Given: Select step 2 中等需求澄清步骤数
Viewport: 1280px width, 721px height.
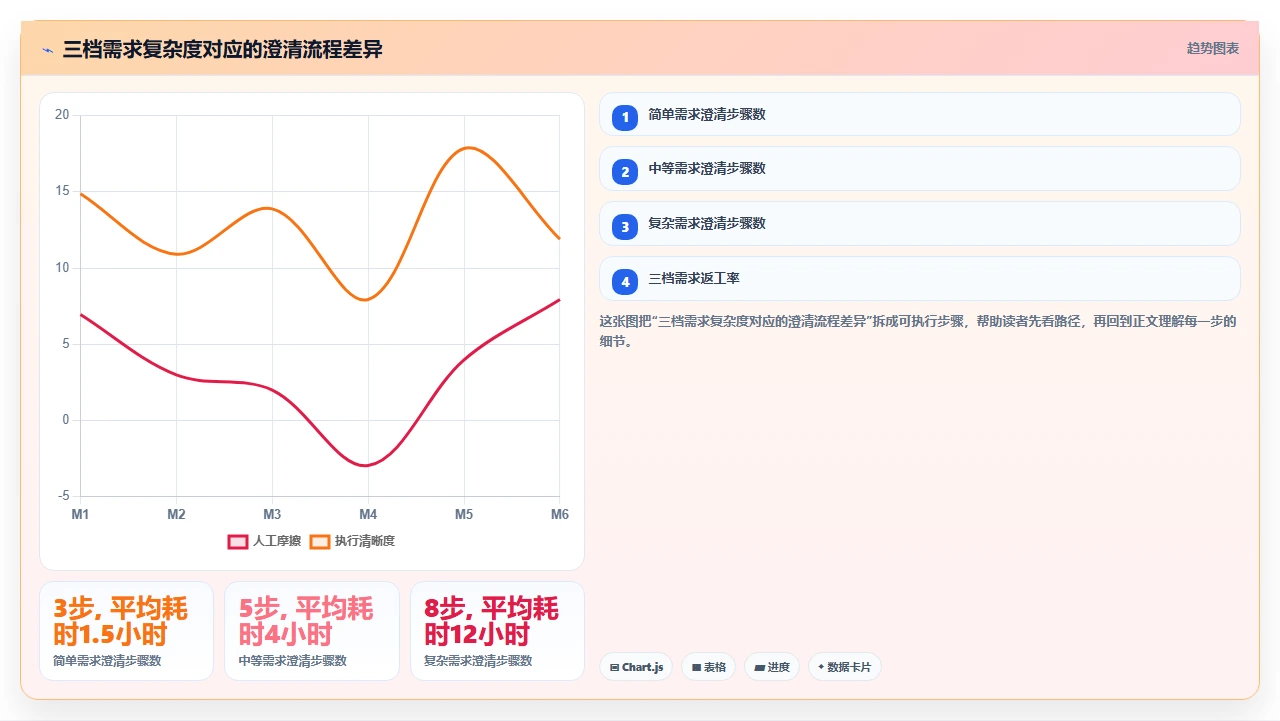Looking at the screenshot, I should tap(920, 169).
